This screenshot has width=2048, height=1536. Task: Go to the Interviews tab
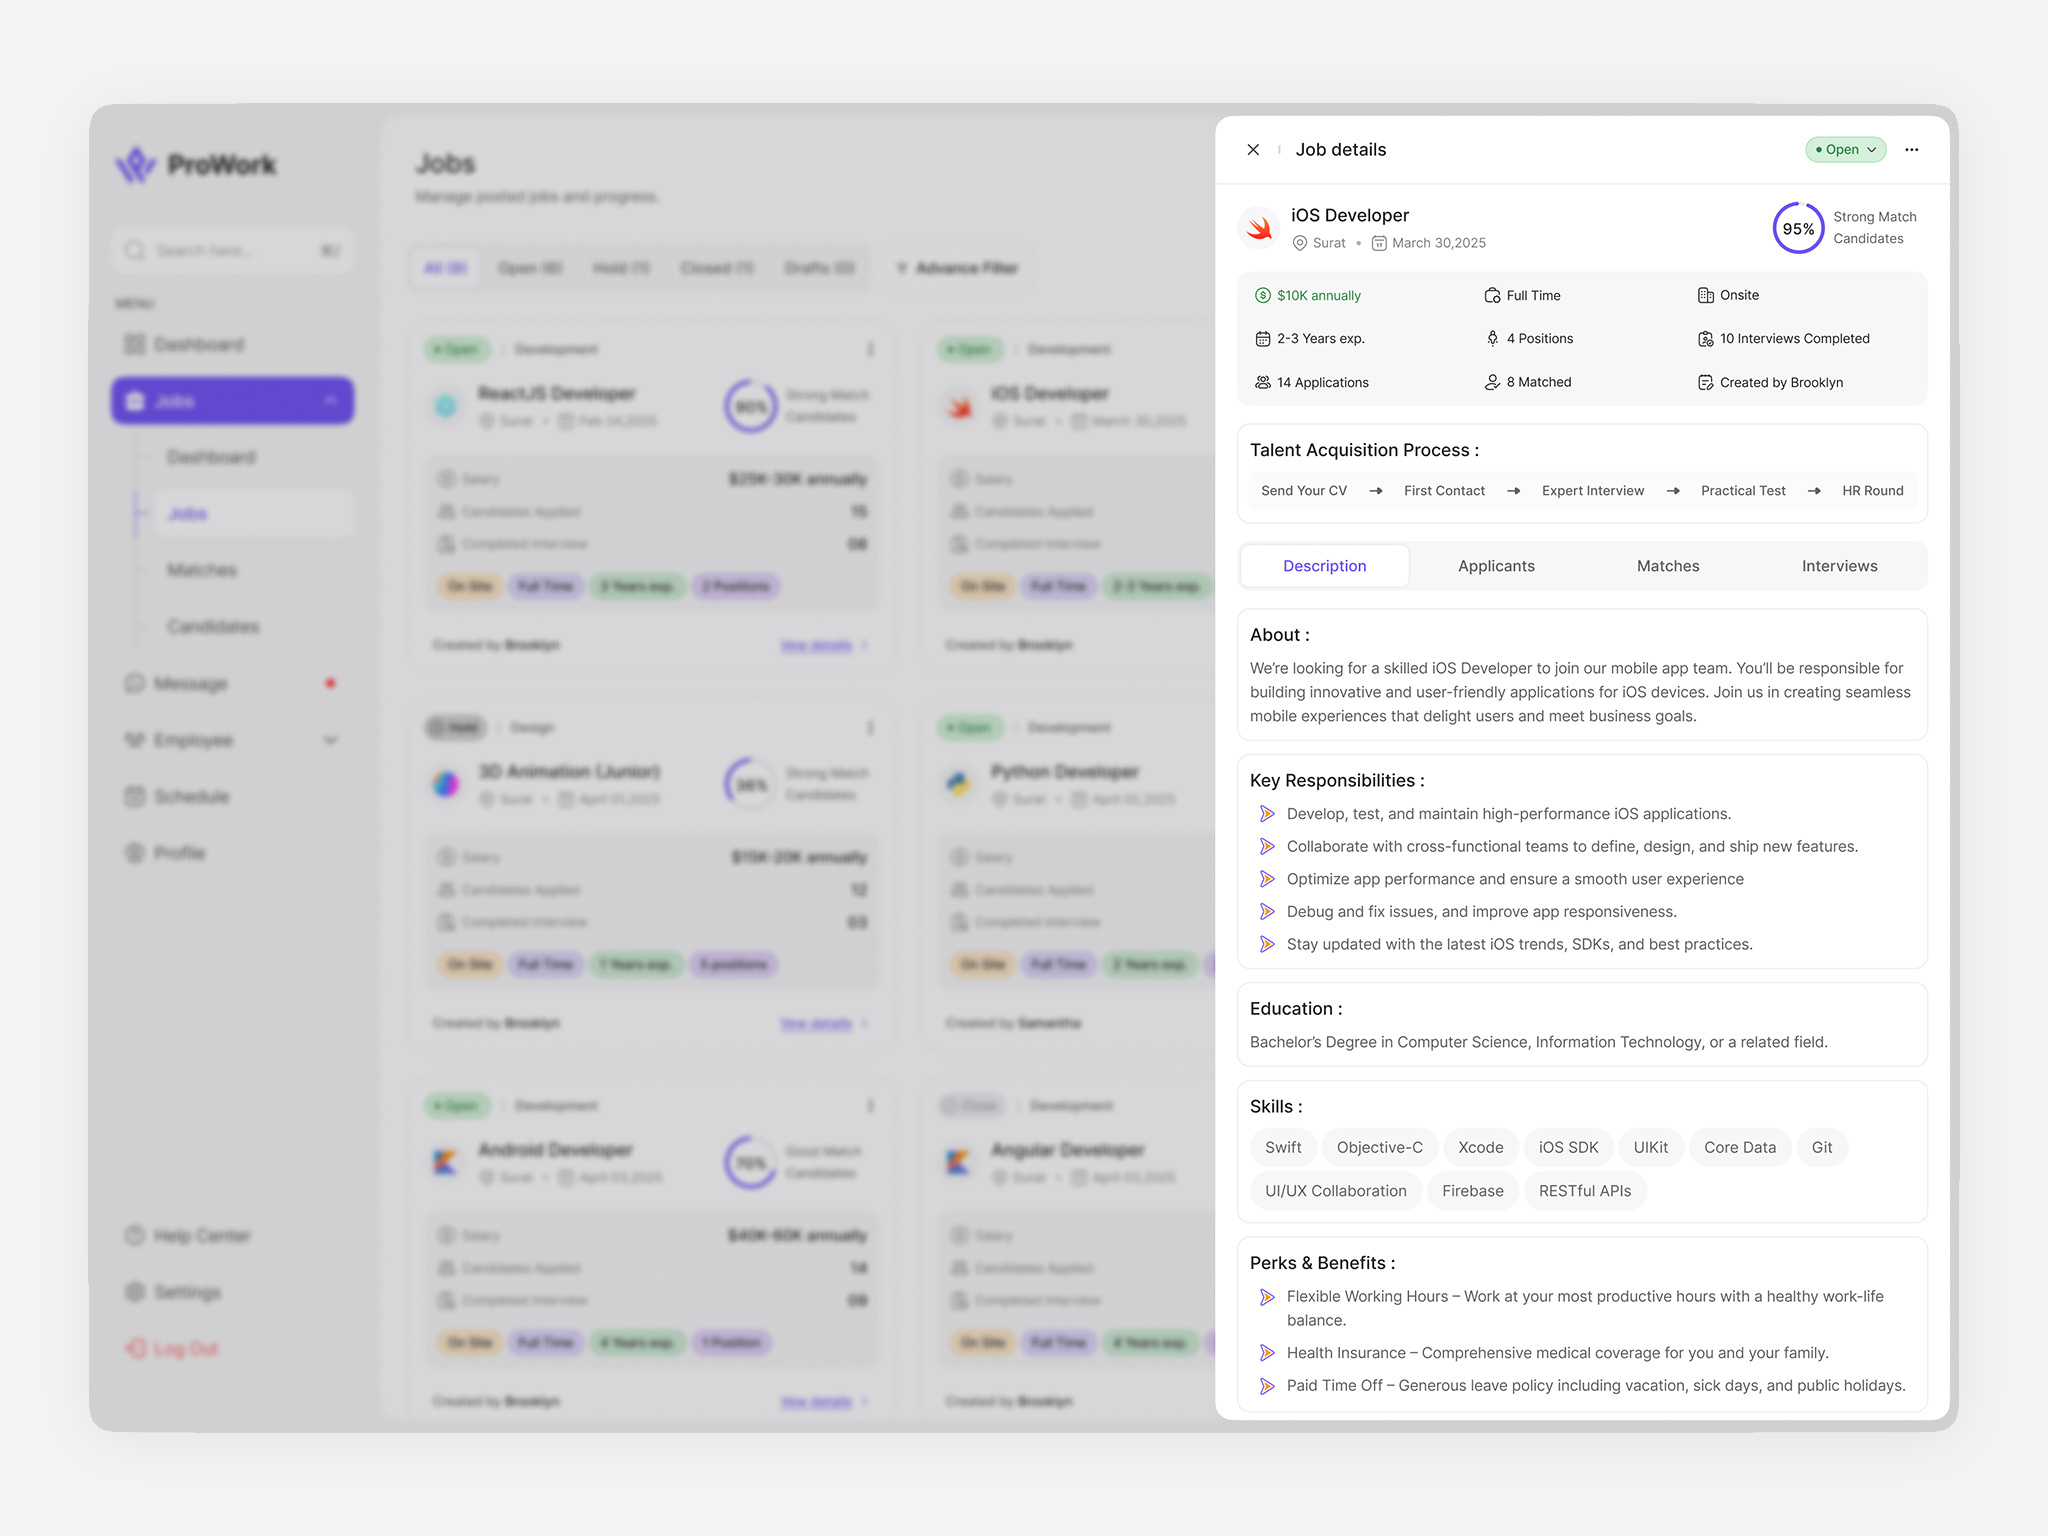[1839, 566]
